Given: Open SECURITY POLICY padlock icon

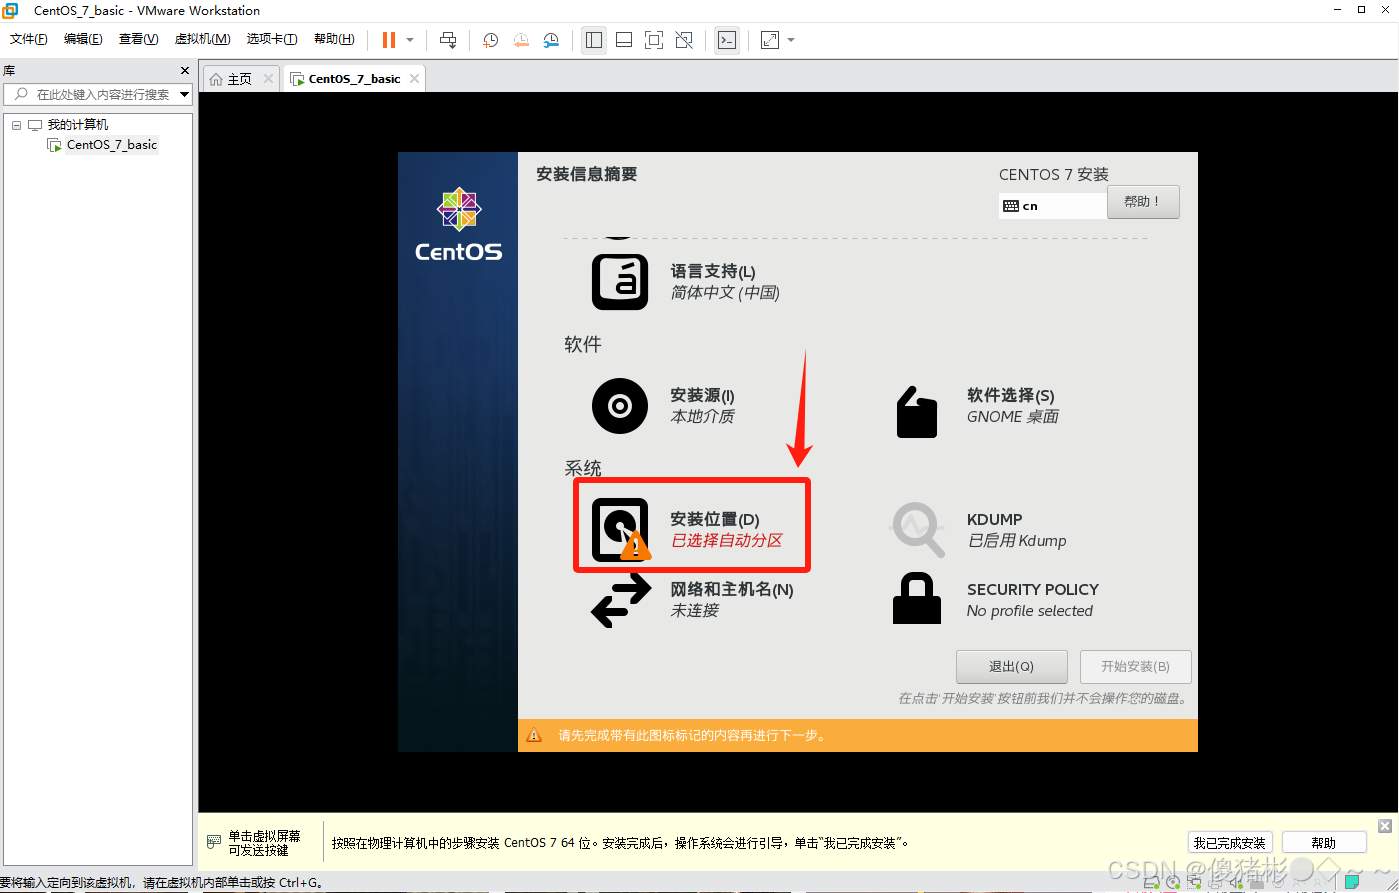Looking at the screenshot, I should (917, 598).
